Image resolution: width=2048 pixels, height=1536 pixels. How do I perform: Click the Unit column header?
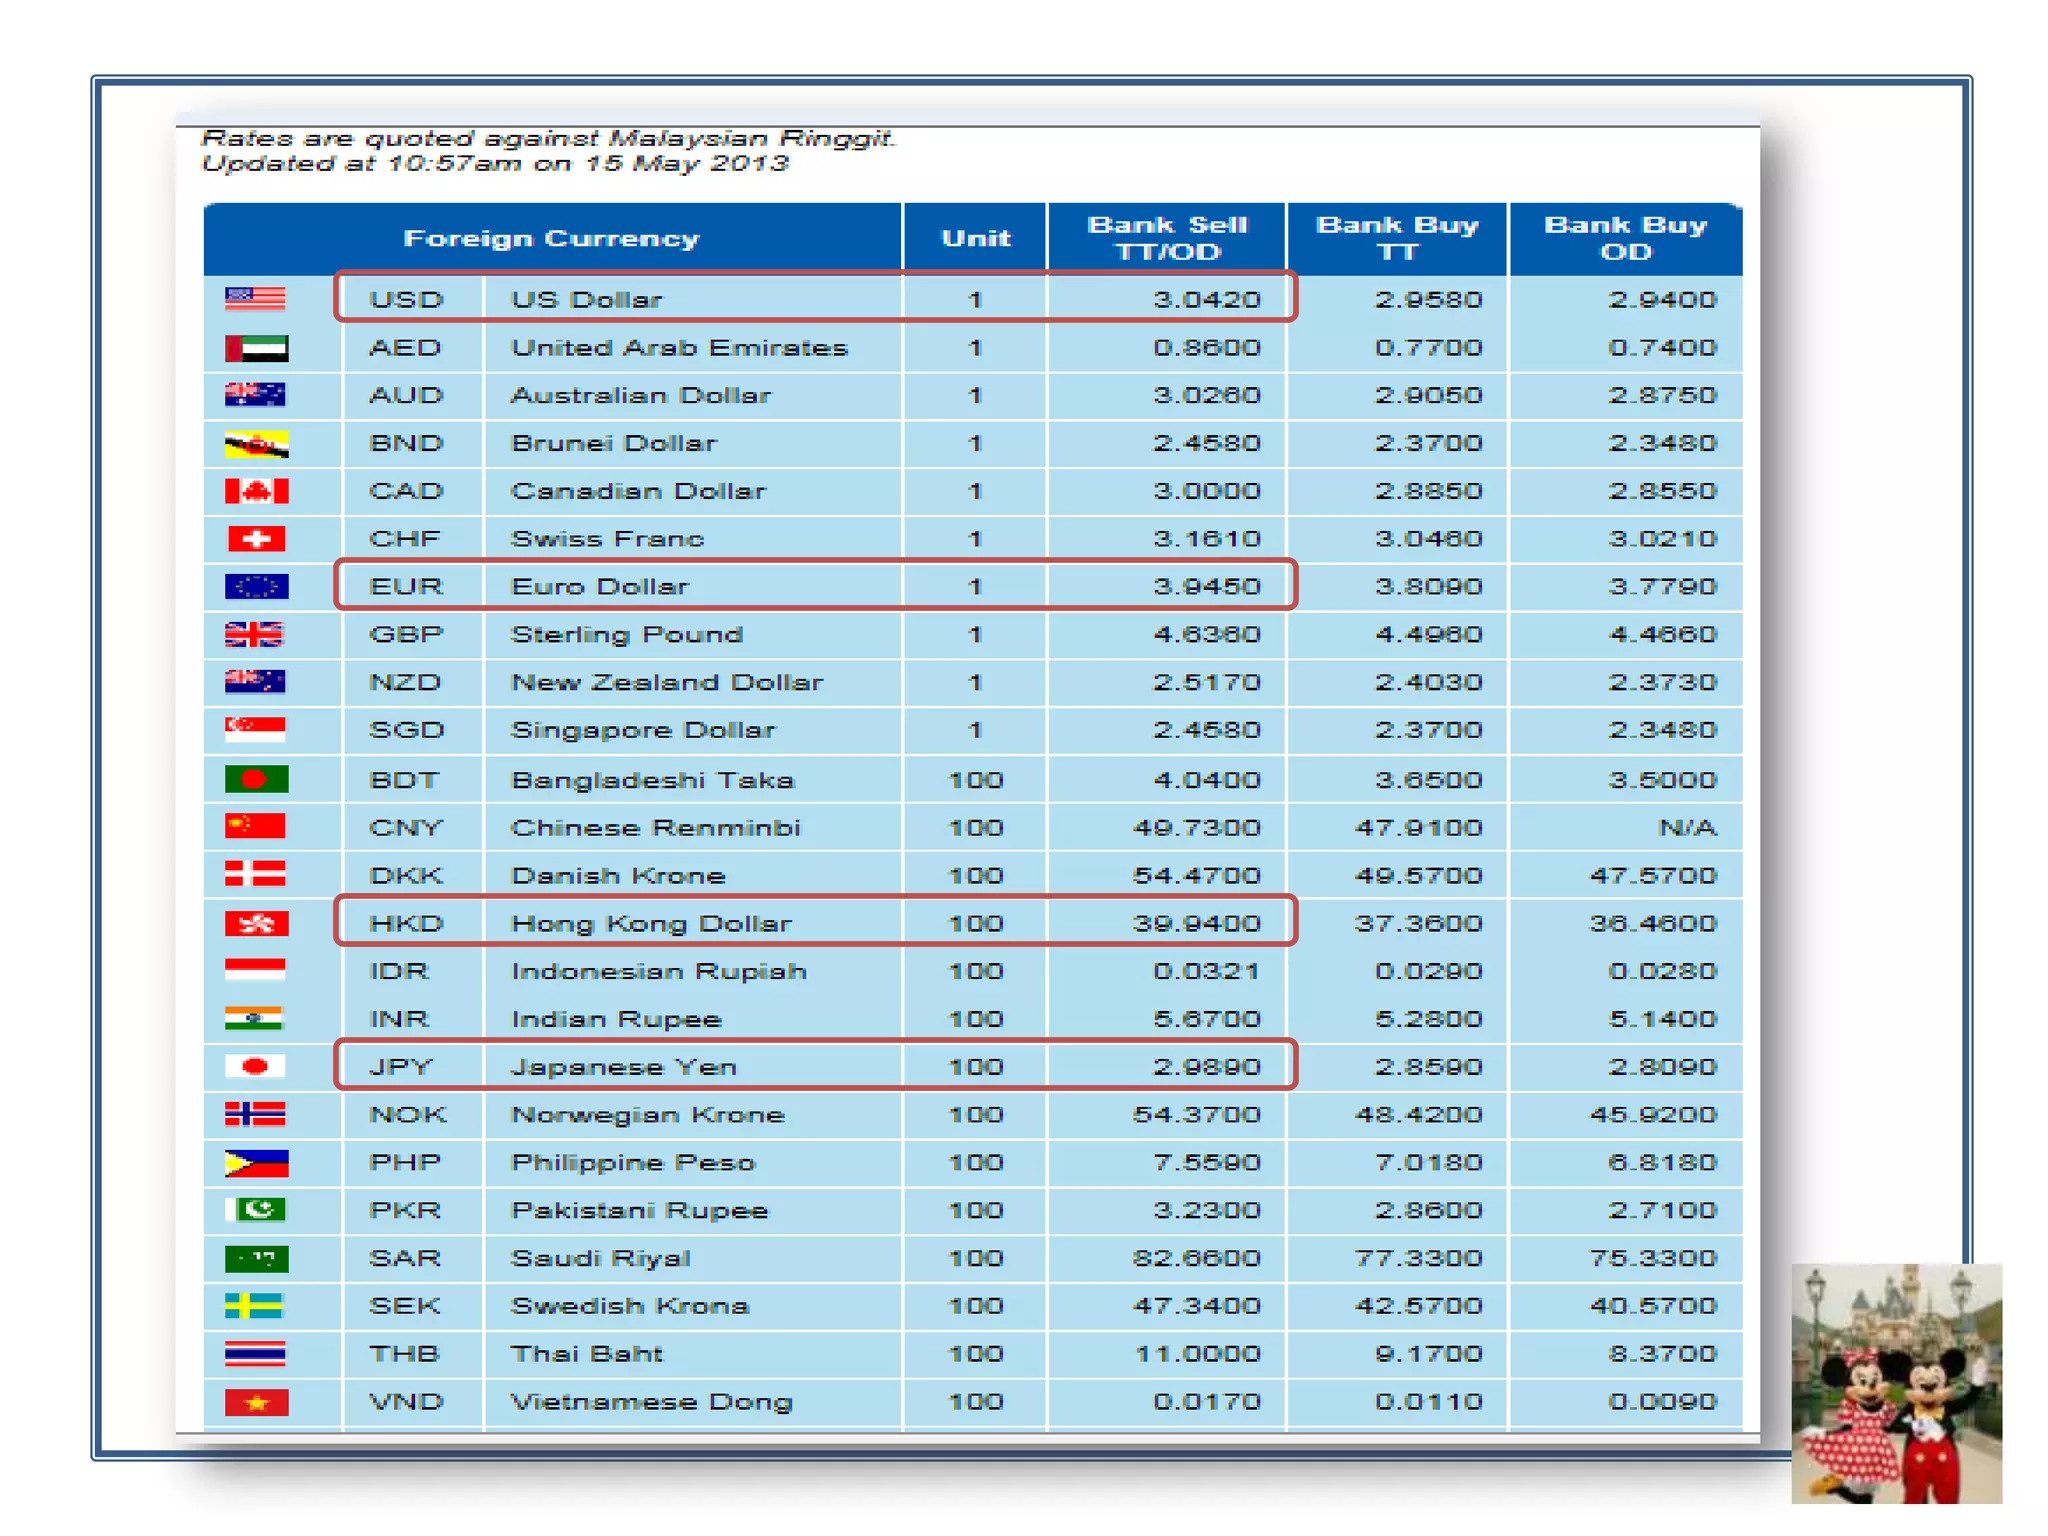click(975, 239)
